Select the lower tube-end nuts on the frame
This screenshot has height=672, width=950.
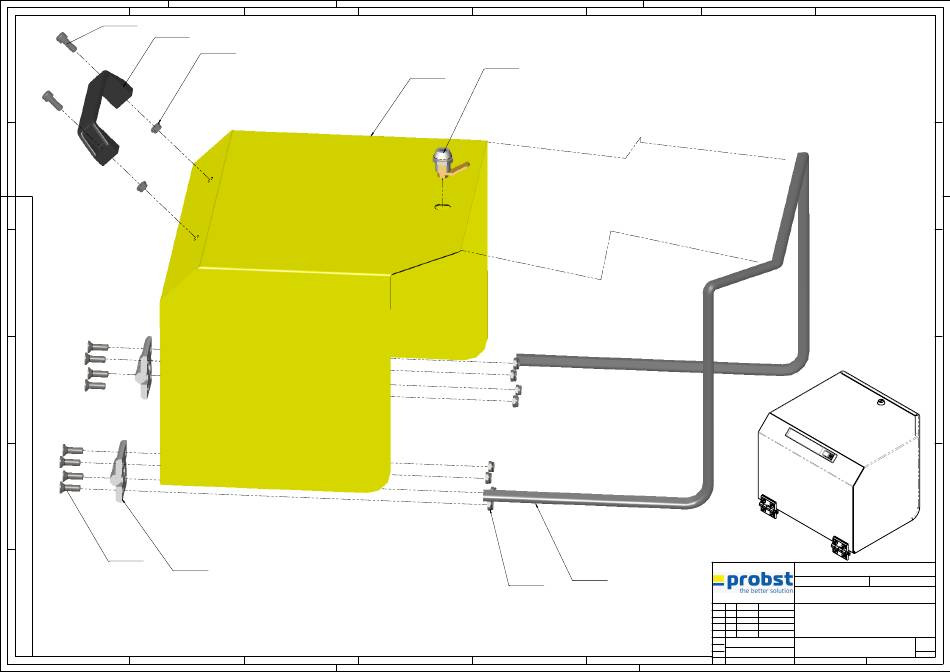pos(490,487)
